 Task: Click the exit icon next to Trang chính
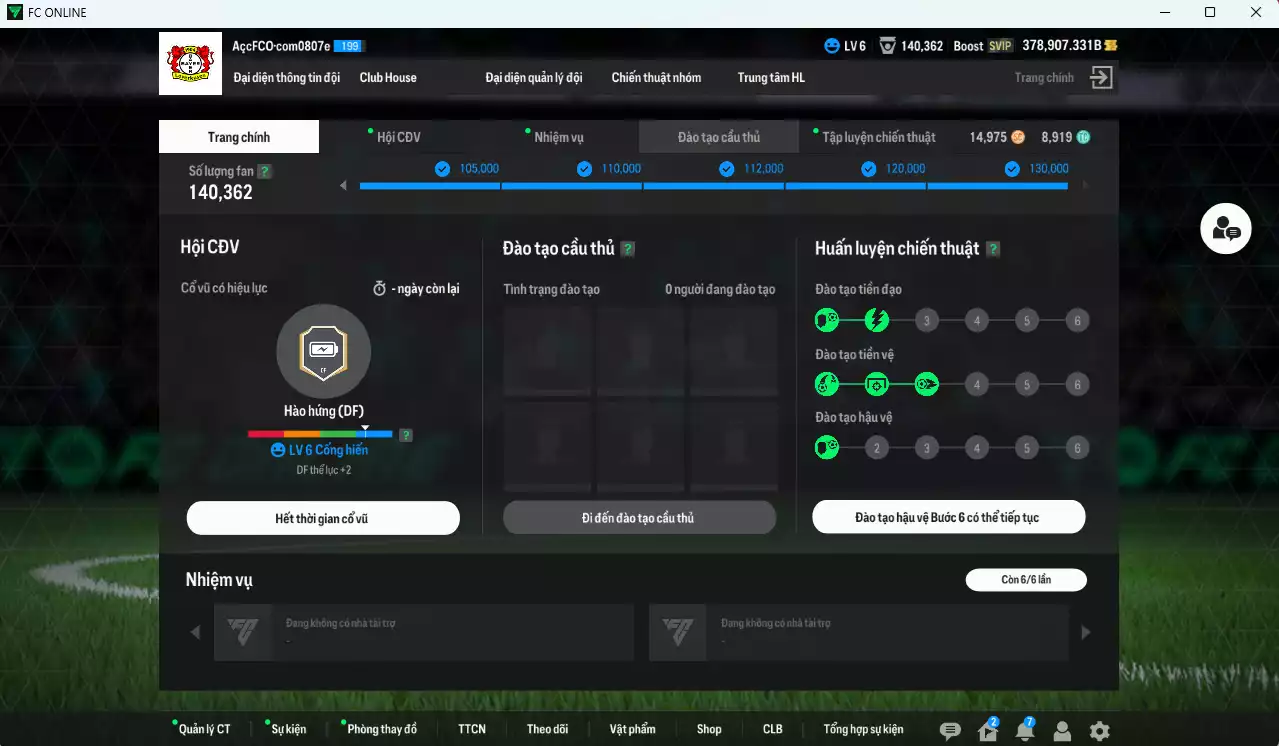point(1101,78)
